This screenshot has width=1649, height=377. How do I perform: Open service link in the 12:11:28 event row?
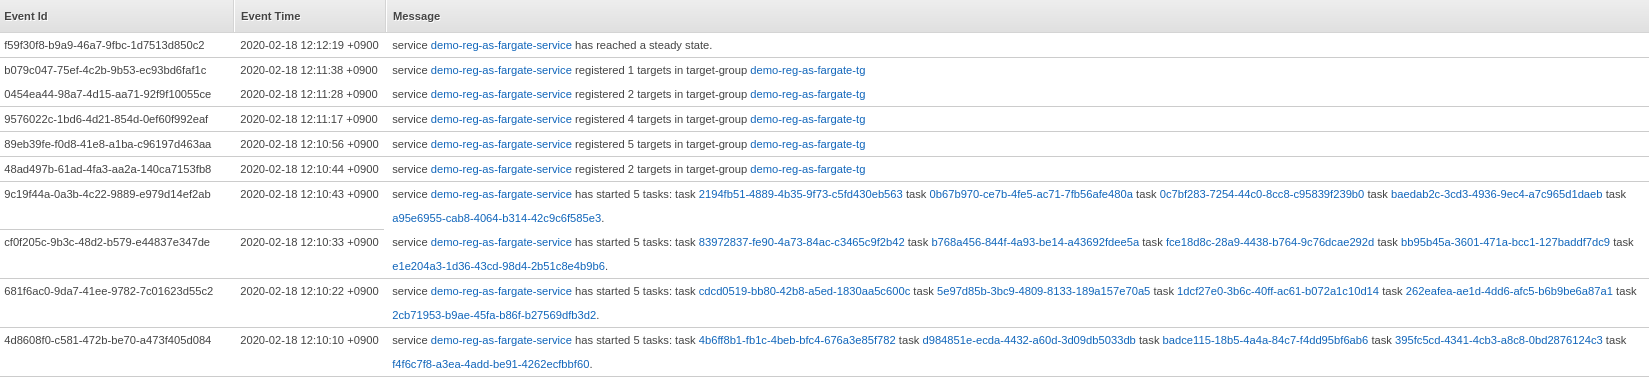point(501,94)
